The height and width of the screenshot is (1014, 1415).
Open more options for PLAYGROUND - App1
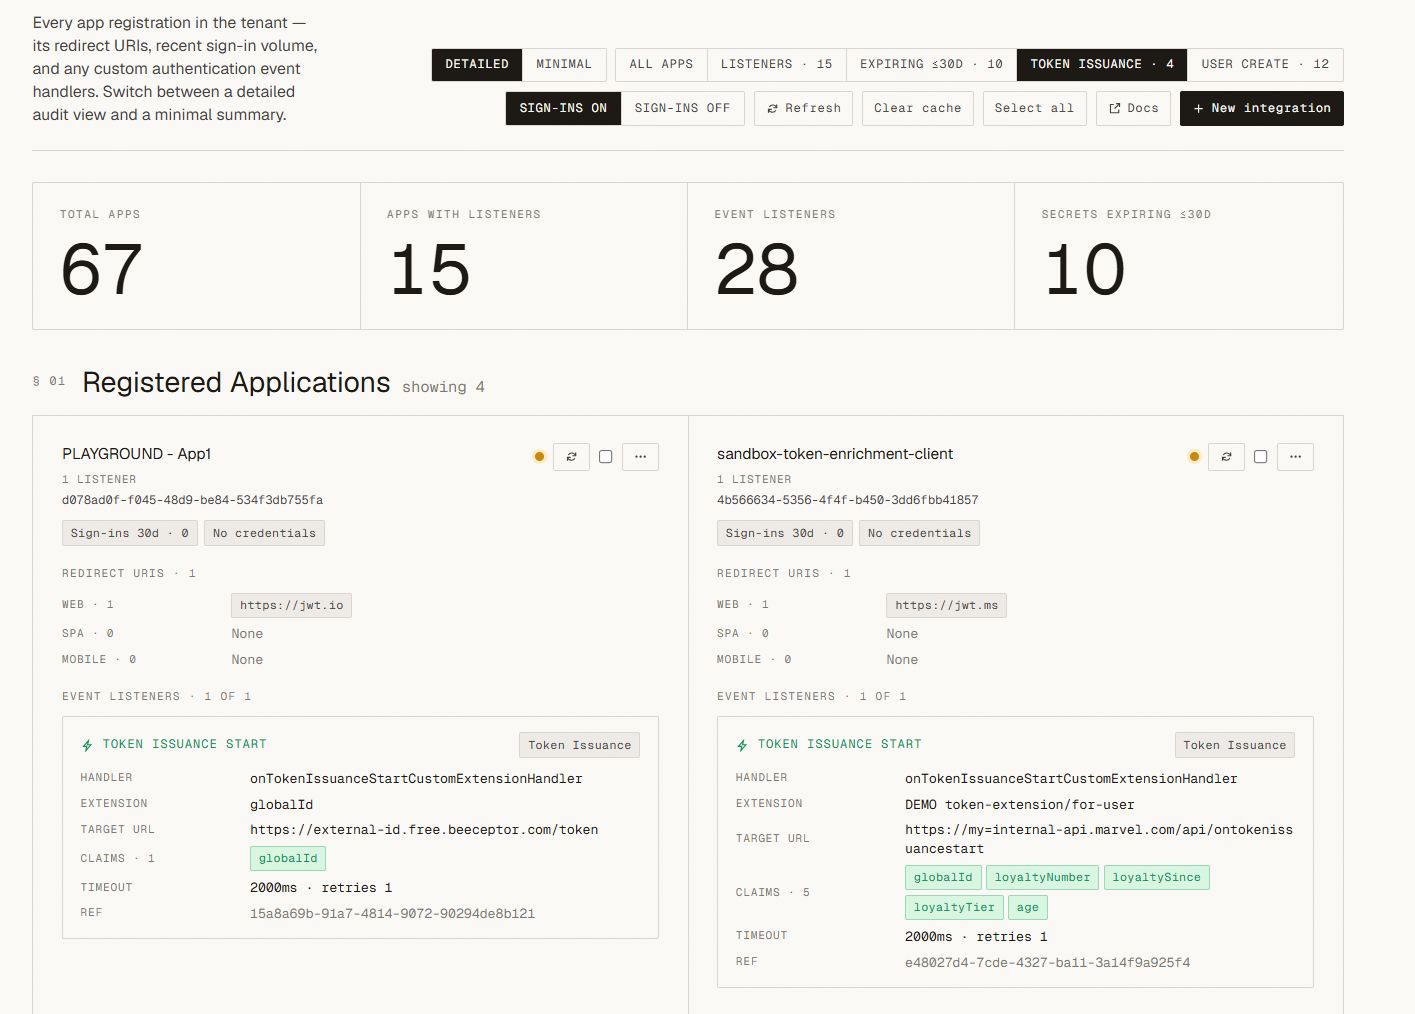coord(640,457)
